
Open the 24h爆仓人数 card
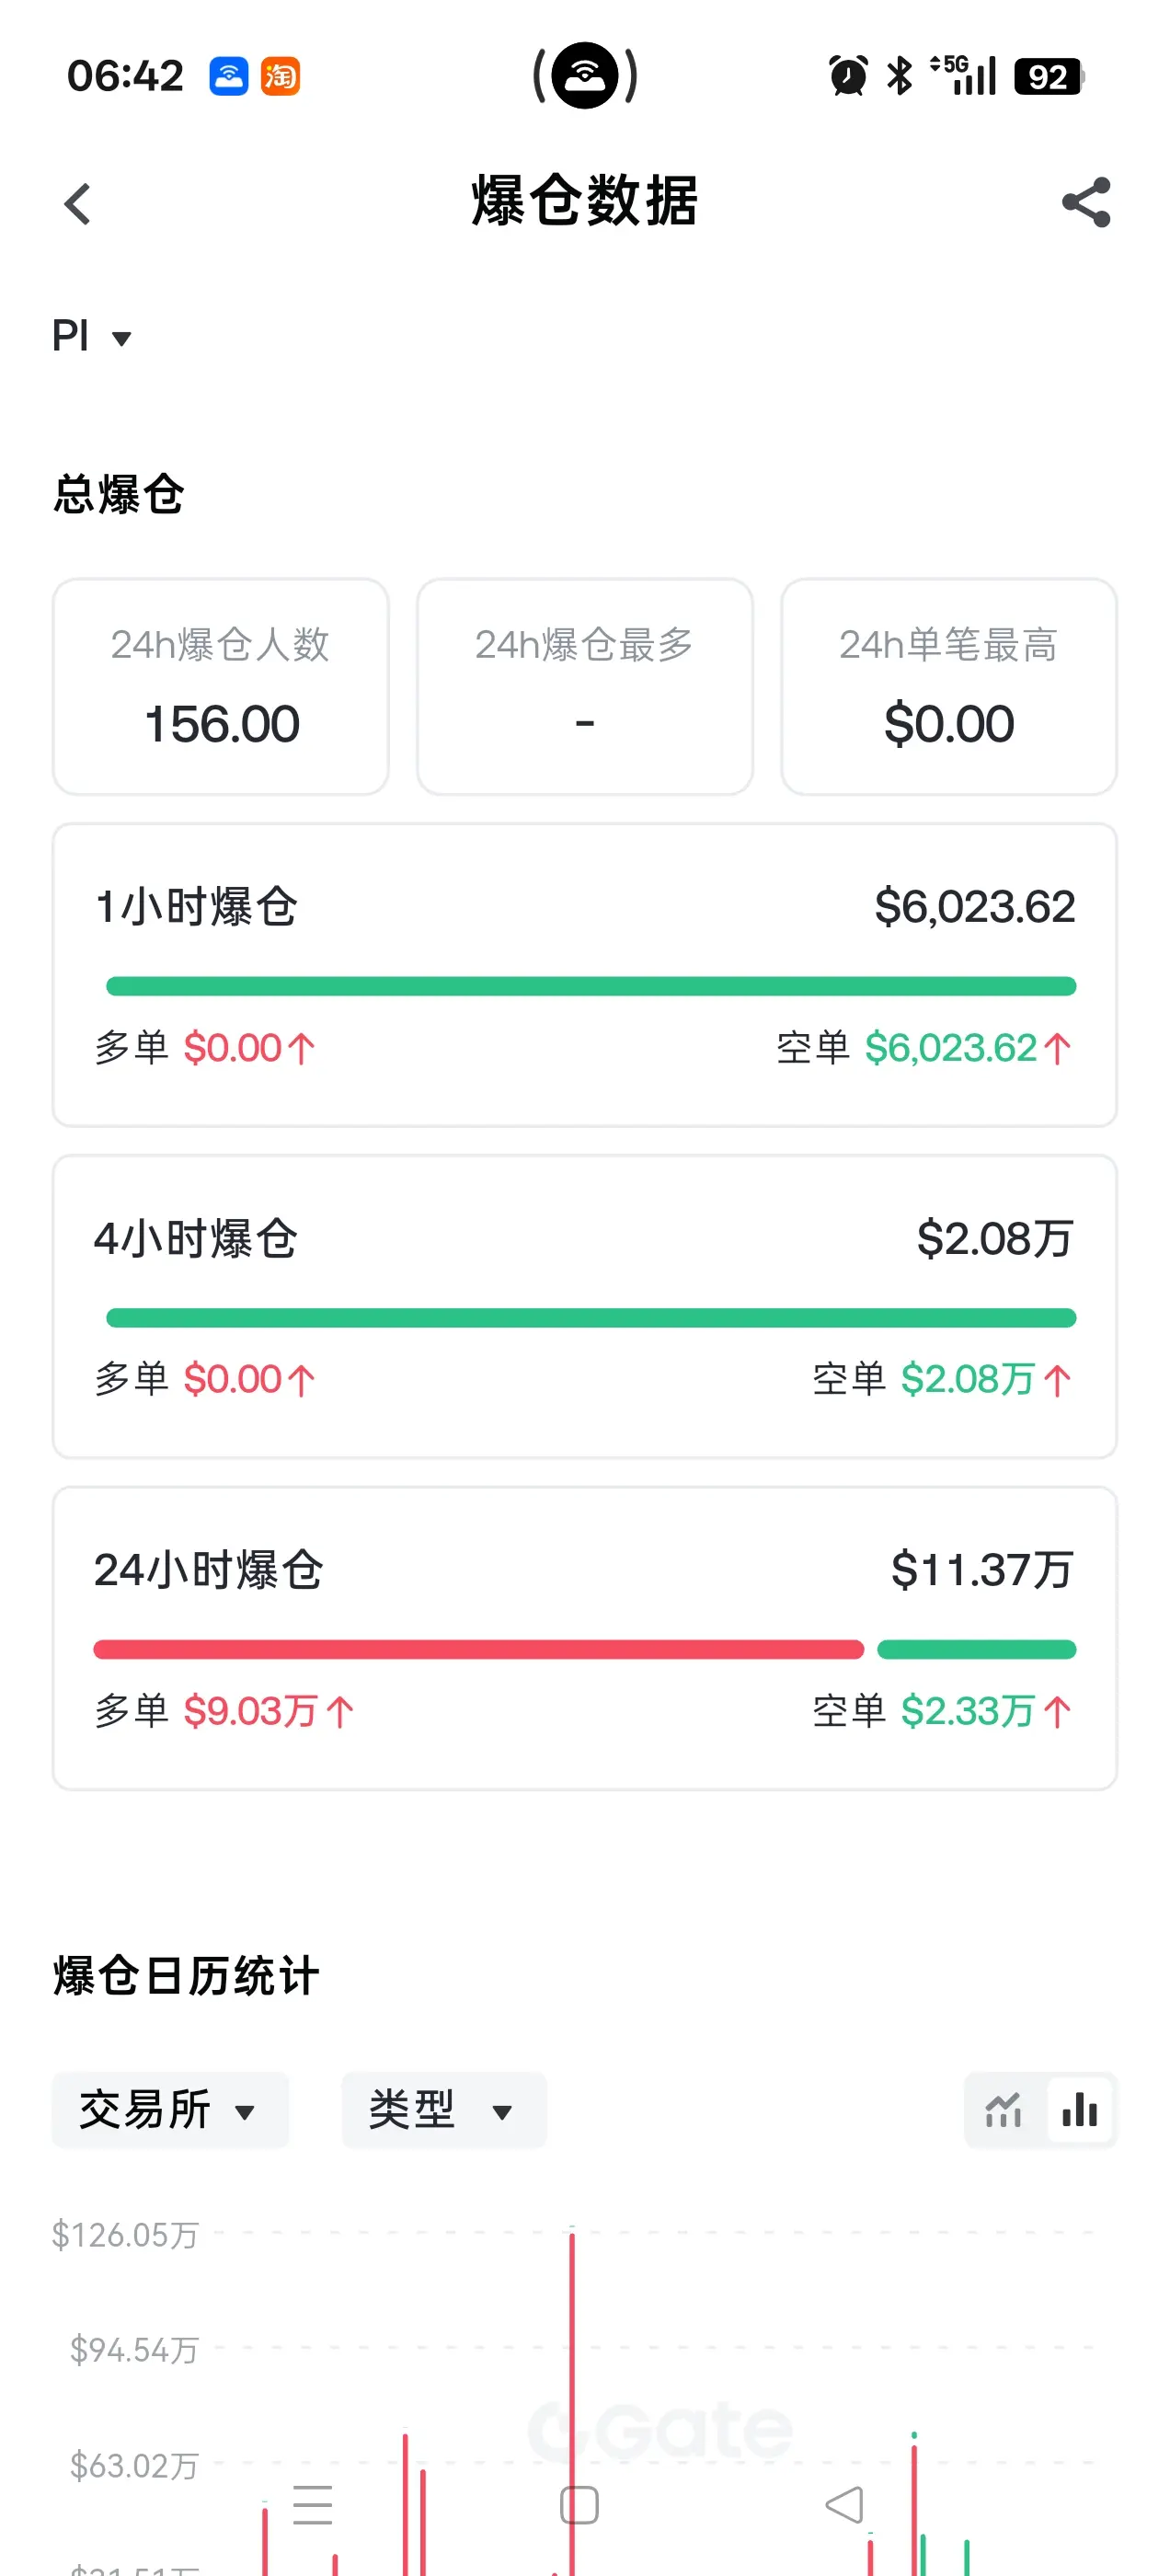click(x=220, y=686)
